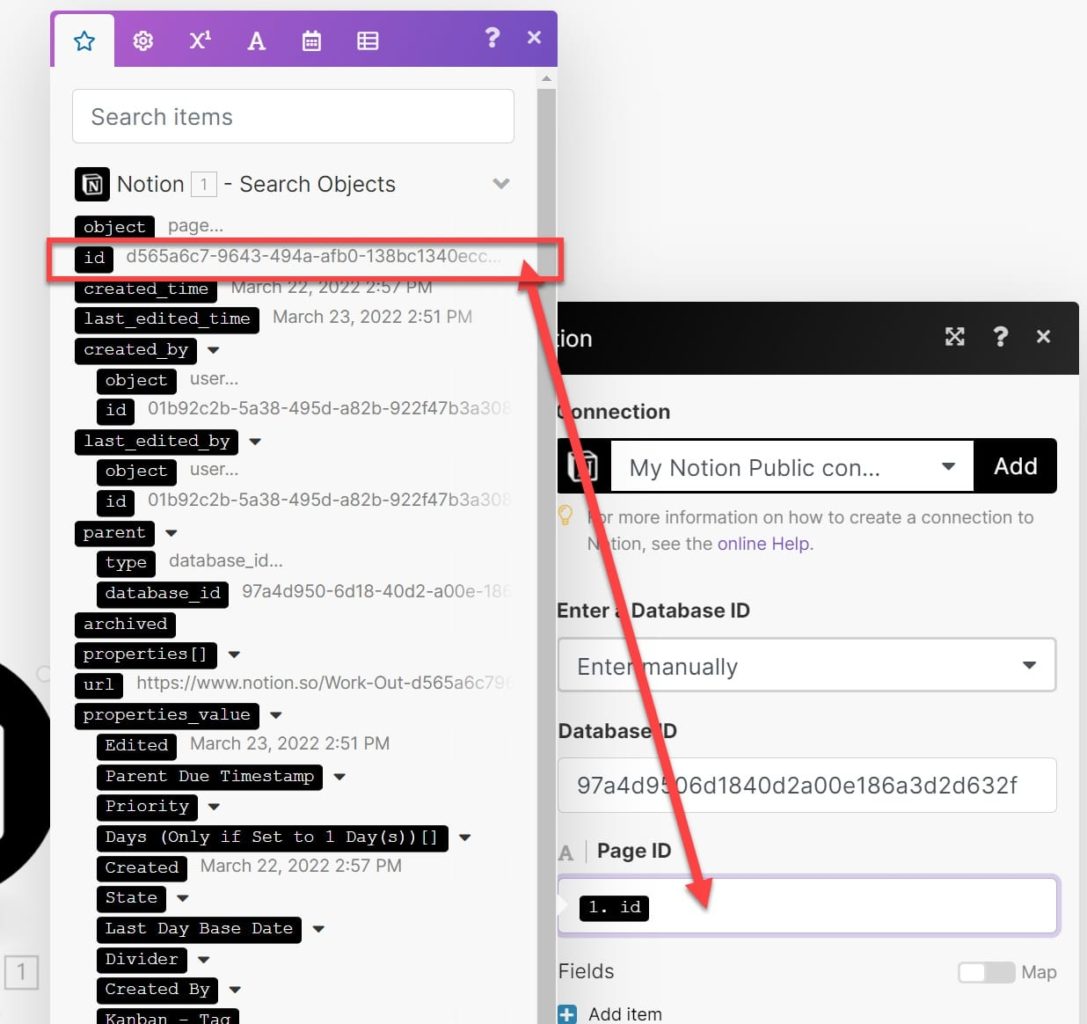
Task: Open the Enter manually dropdown
Action: [807, 666]
